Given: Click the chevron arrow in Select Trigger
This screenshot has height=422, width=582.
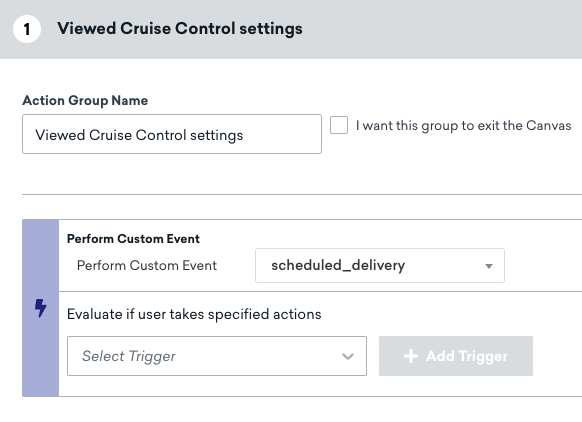Looking at the screenshot, I should [x=348, y=356].
